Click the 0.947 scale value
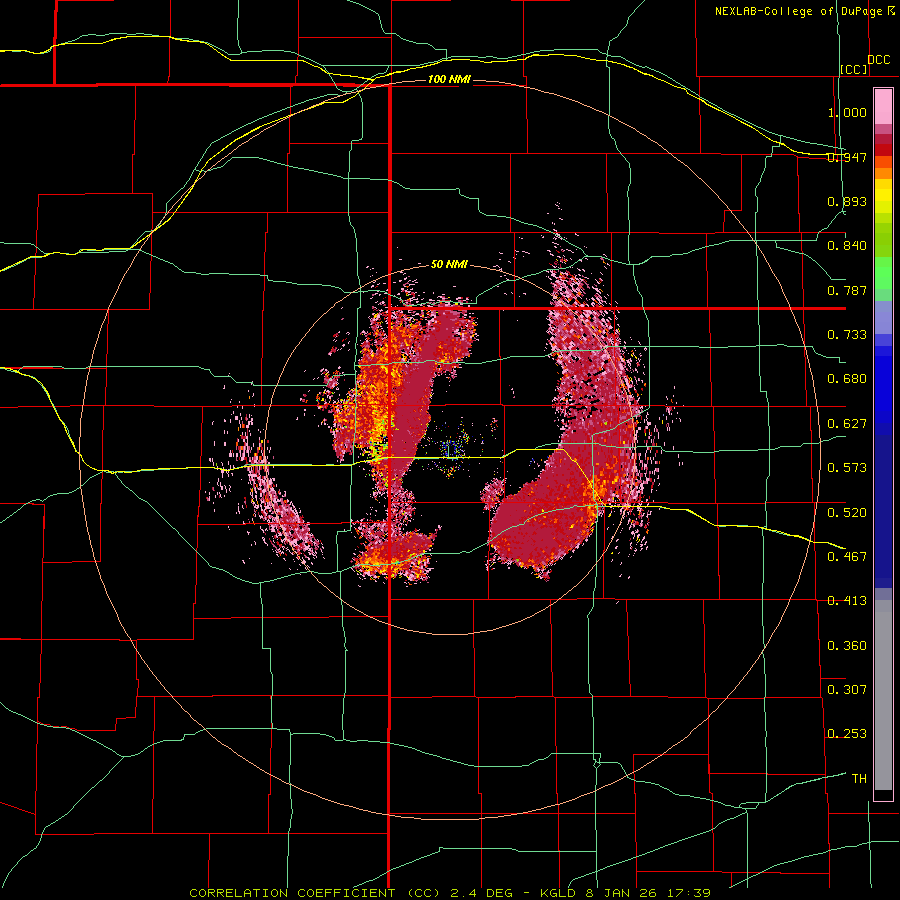Image resolution: width=900 pixels, height=900 pixels. click(847, 157)
